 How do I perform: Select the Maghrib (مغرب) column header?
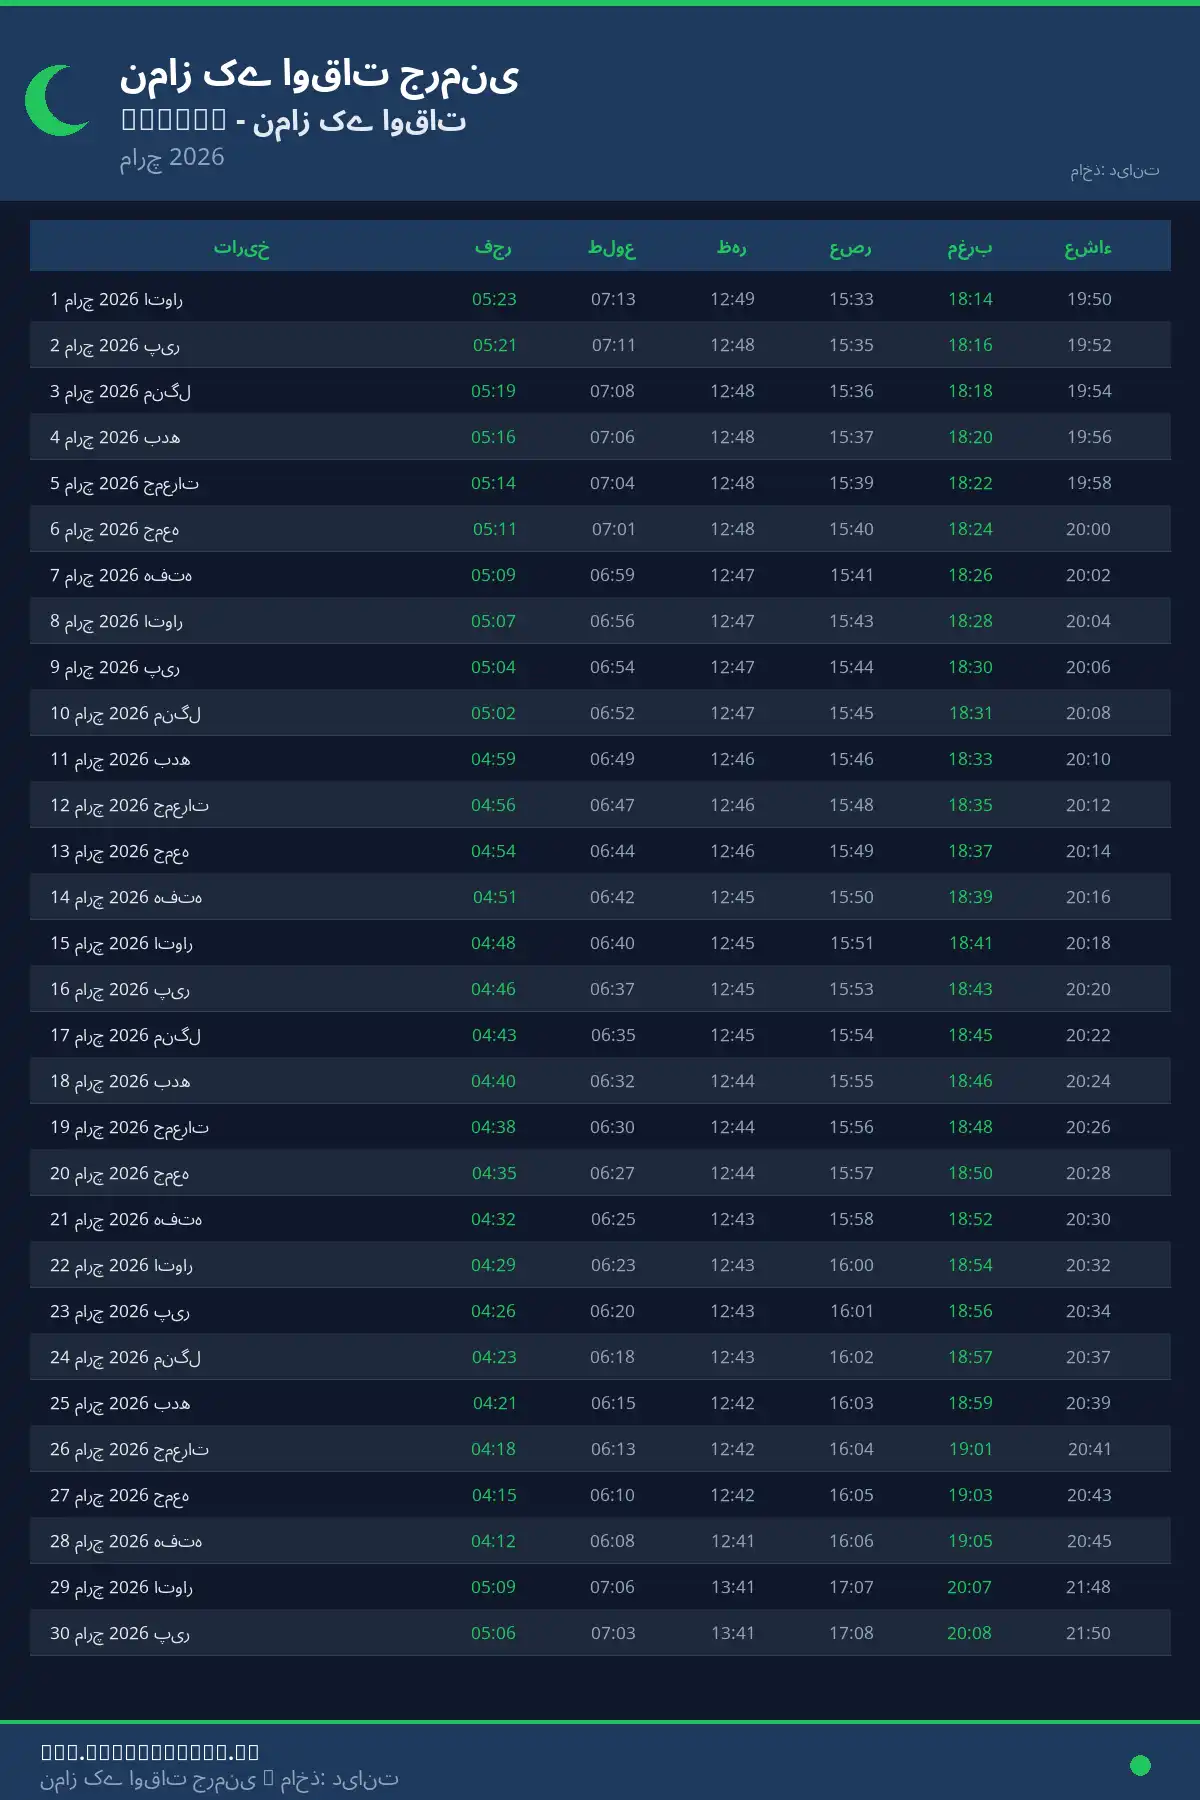(x=970, y=247)
